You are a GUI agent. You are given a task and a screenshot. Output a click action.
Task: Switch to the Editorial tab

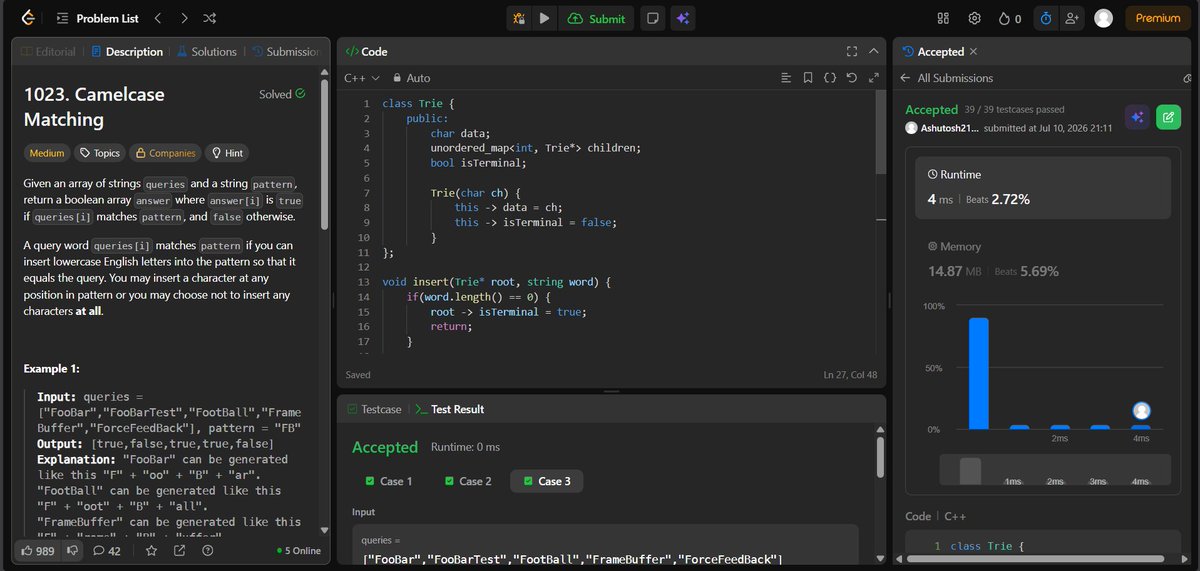48,51
